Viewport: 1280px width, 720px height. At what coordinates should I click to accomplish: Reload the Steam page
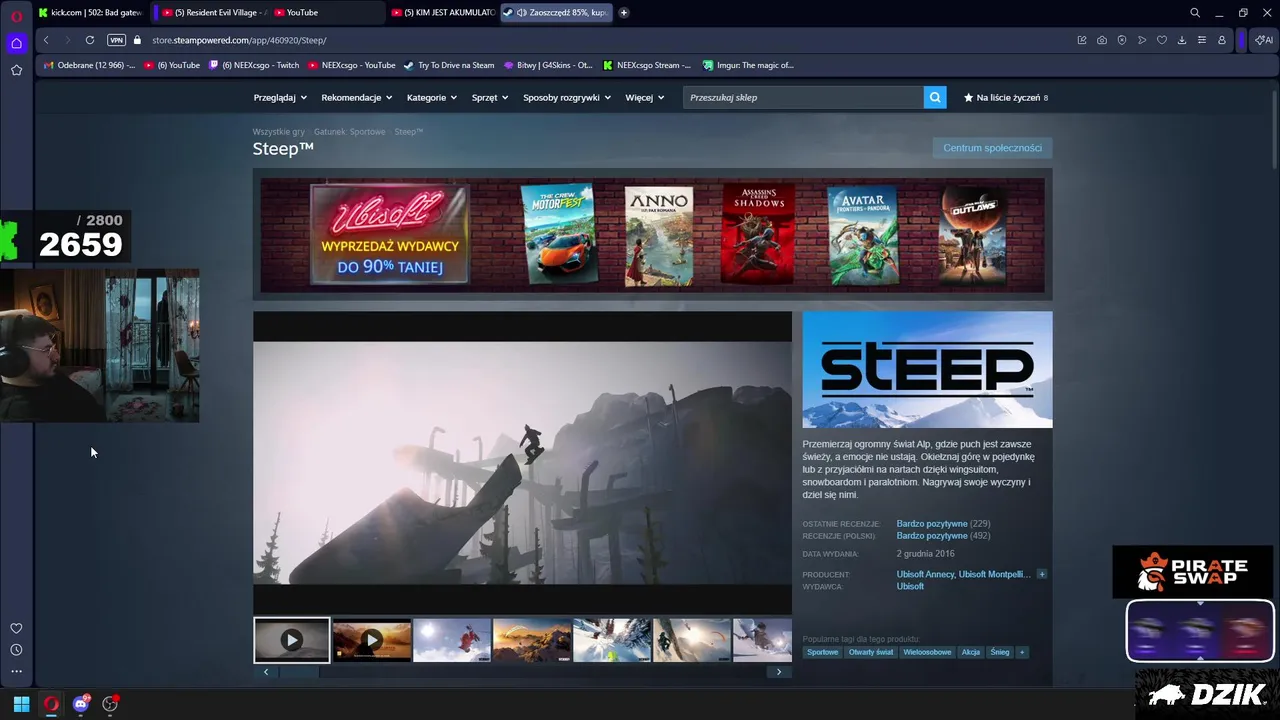[90, 40]
